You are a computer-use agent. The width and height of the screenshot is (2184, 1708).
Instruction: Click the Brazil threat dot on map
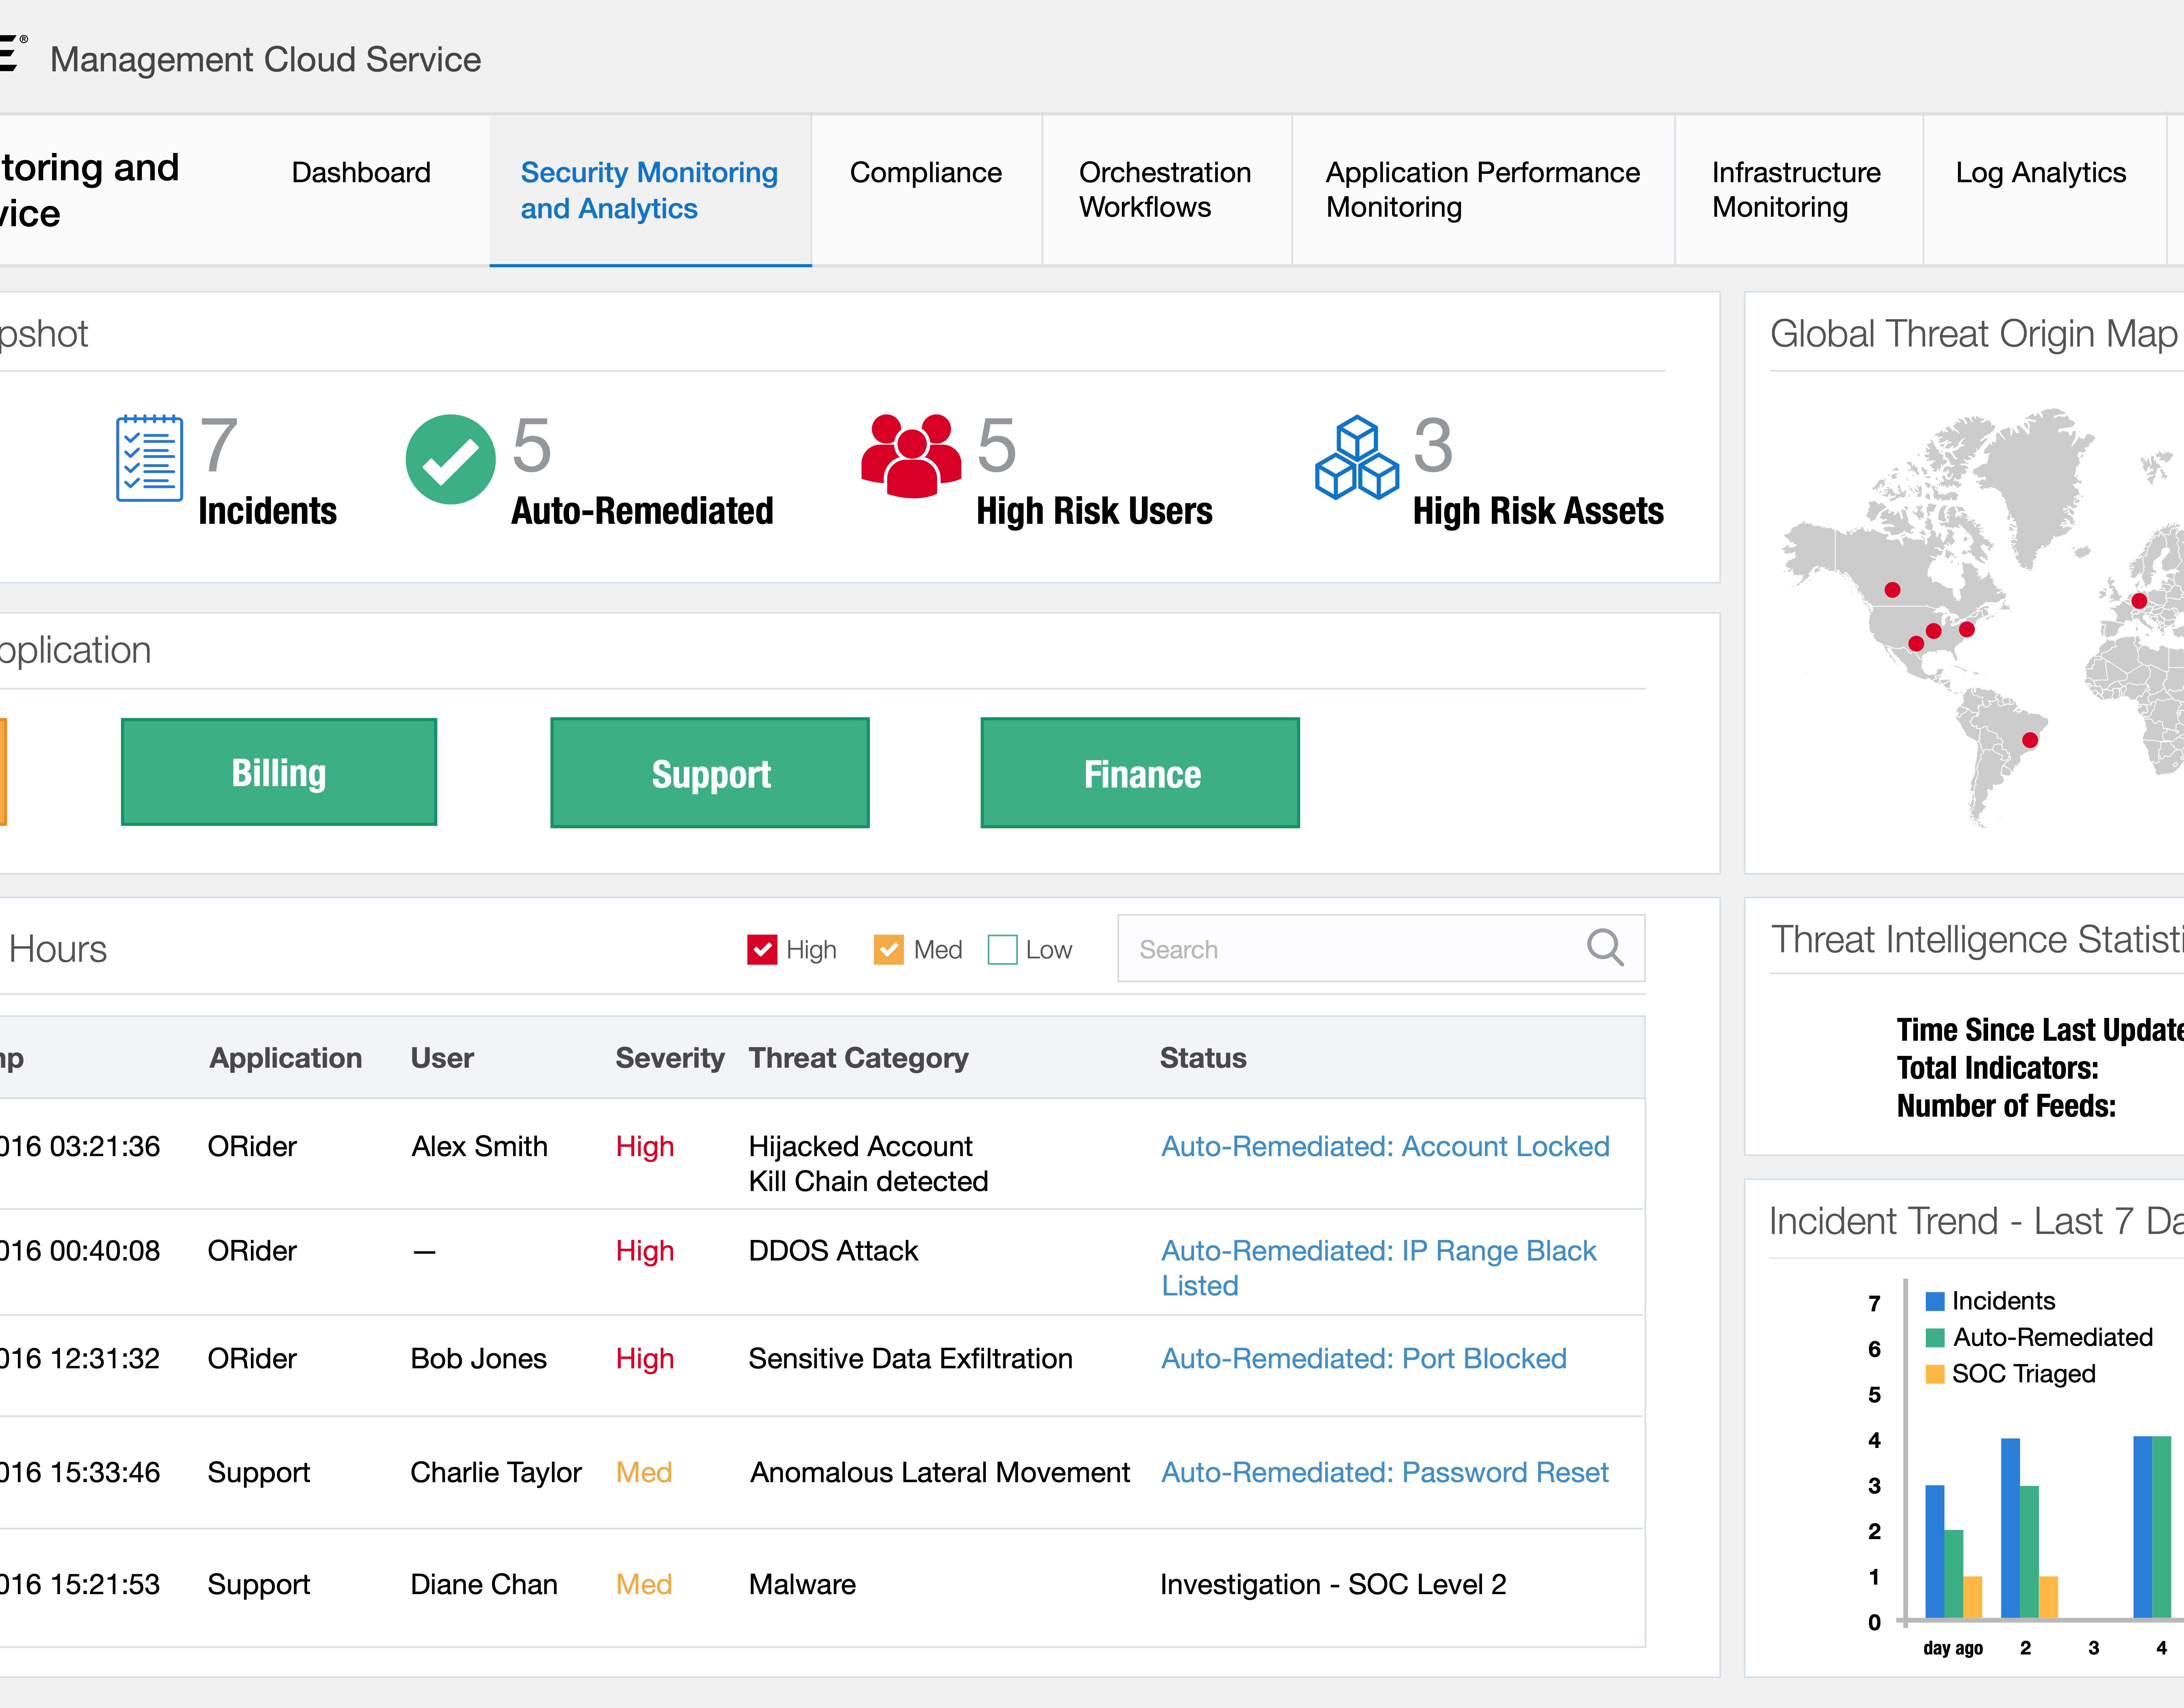click(2029, 740)
